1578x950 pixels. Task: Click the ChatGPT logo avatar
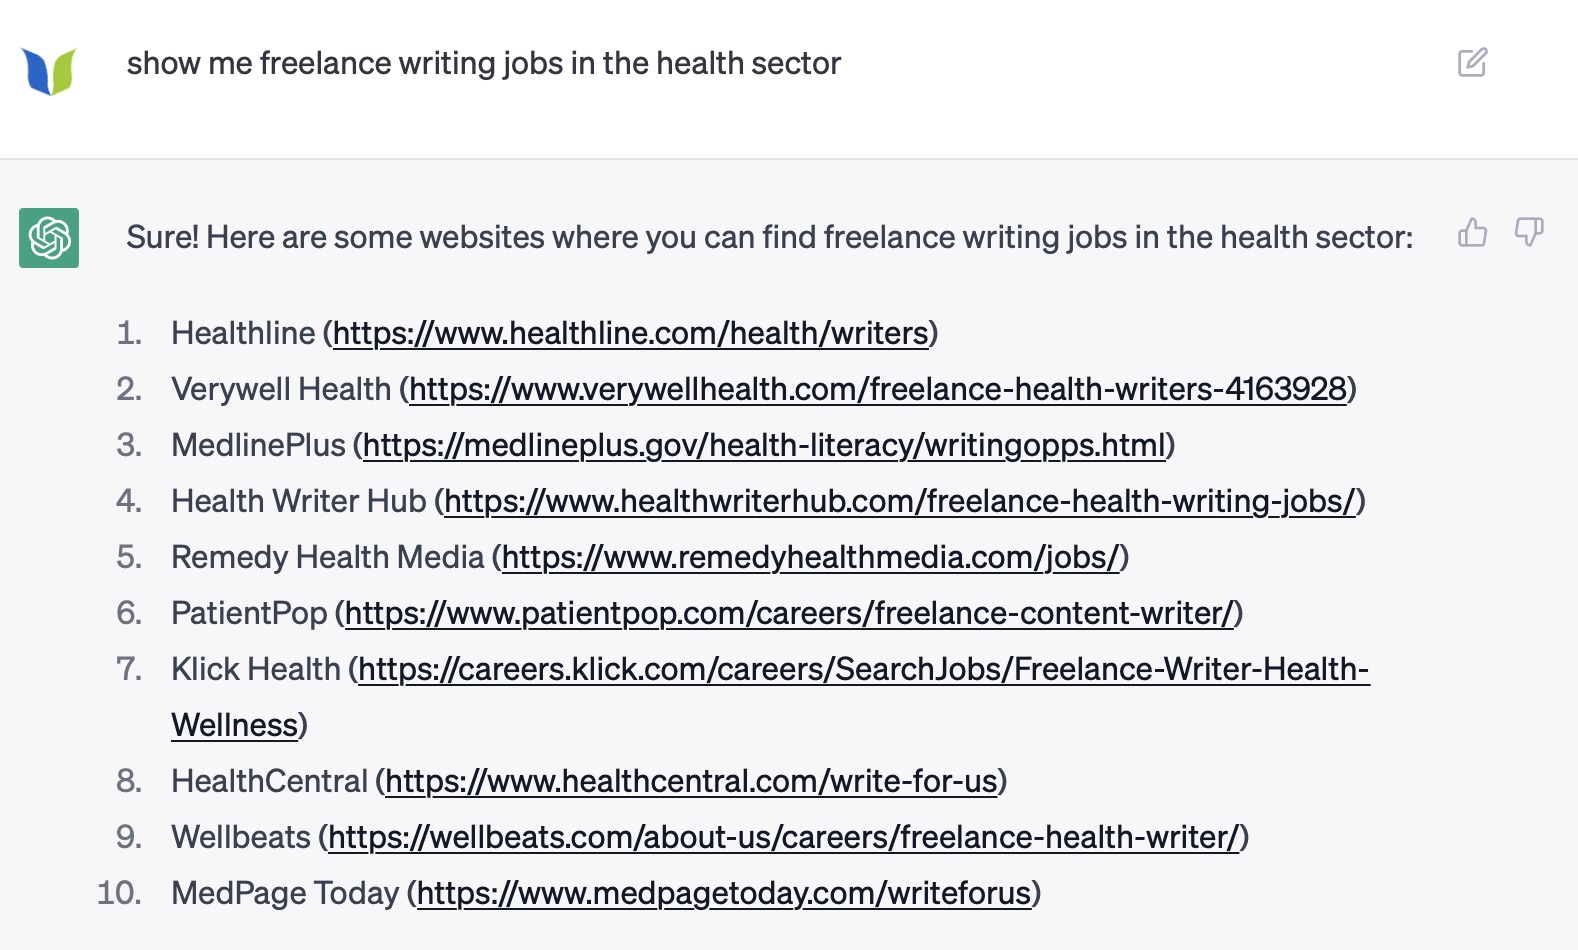point(49,238)
